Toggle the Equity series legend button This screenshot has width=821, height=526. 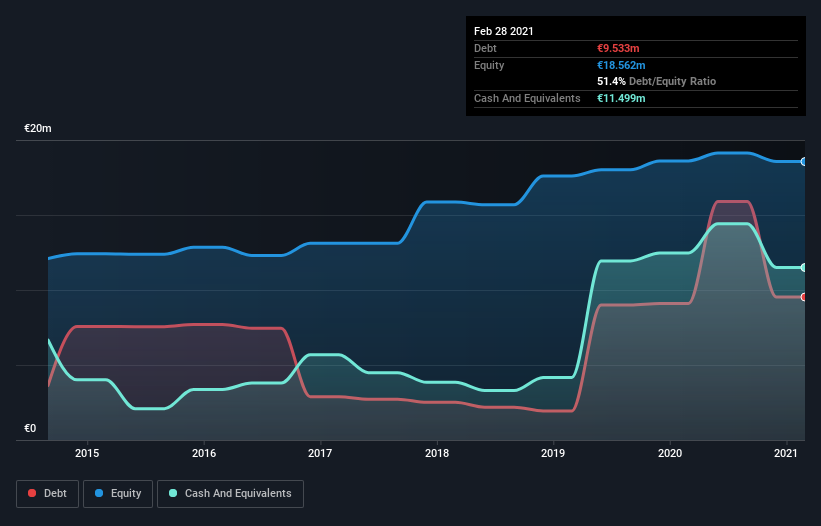click(x=118, y=494)
